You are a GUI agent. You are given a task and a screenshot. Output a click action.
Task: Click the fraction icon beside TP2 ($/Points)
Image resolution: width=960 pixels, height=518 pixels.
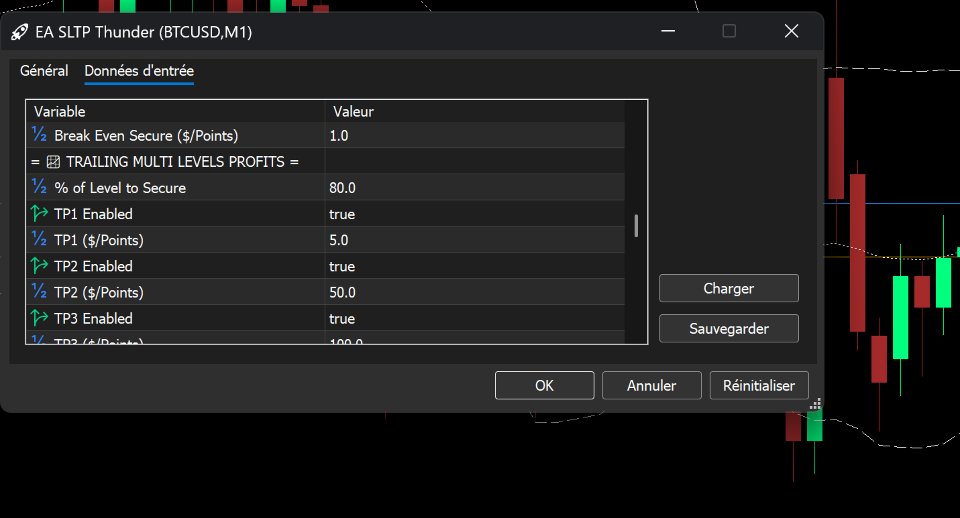click(39, 291)
